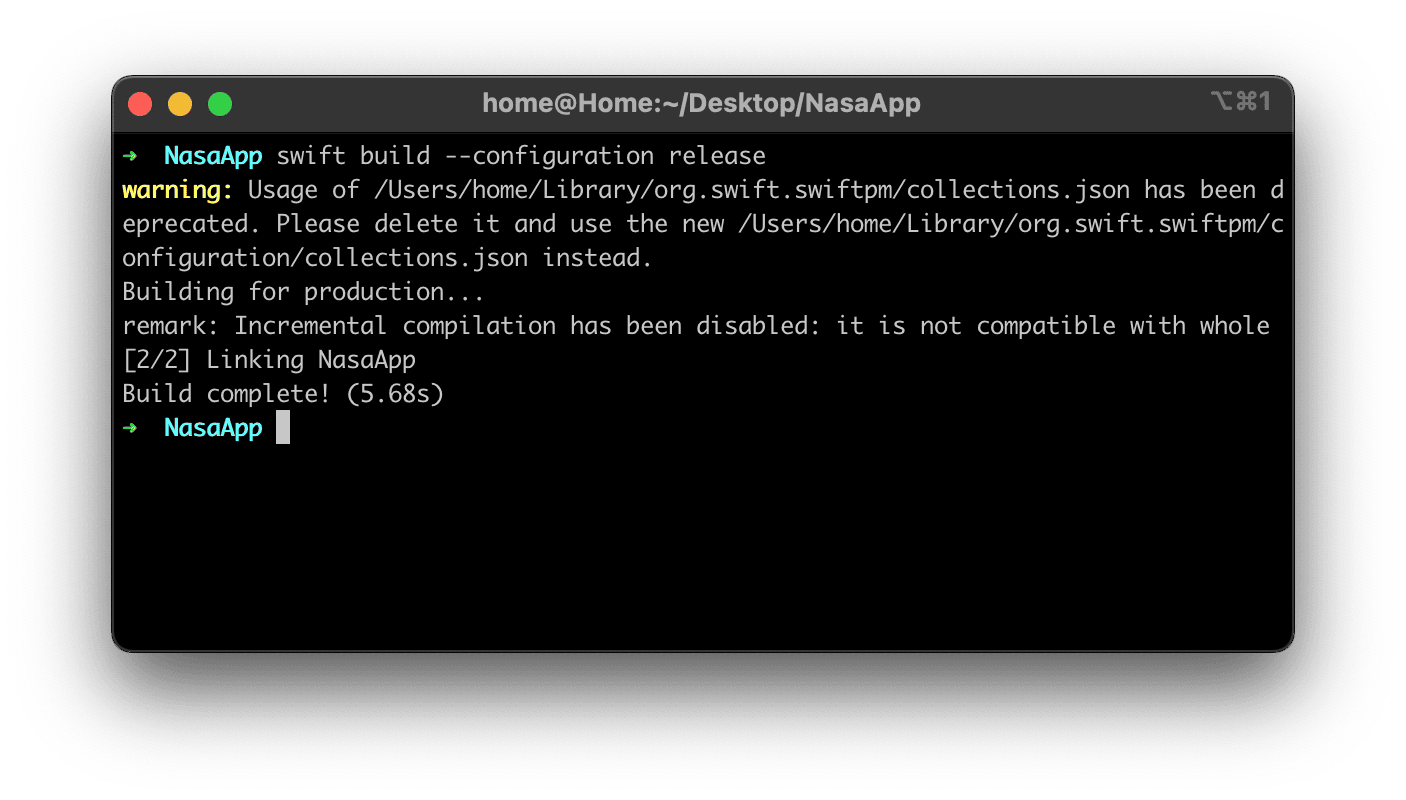Click the Build complete! (5.68s) line
Viewport: 1406px width, 800px height.
coord(283,394)
